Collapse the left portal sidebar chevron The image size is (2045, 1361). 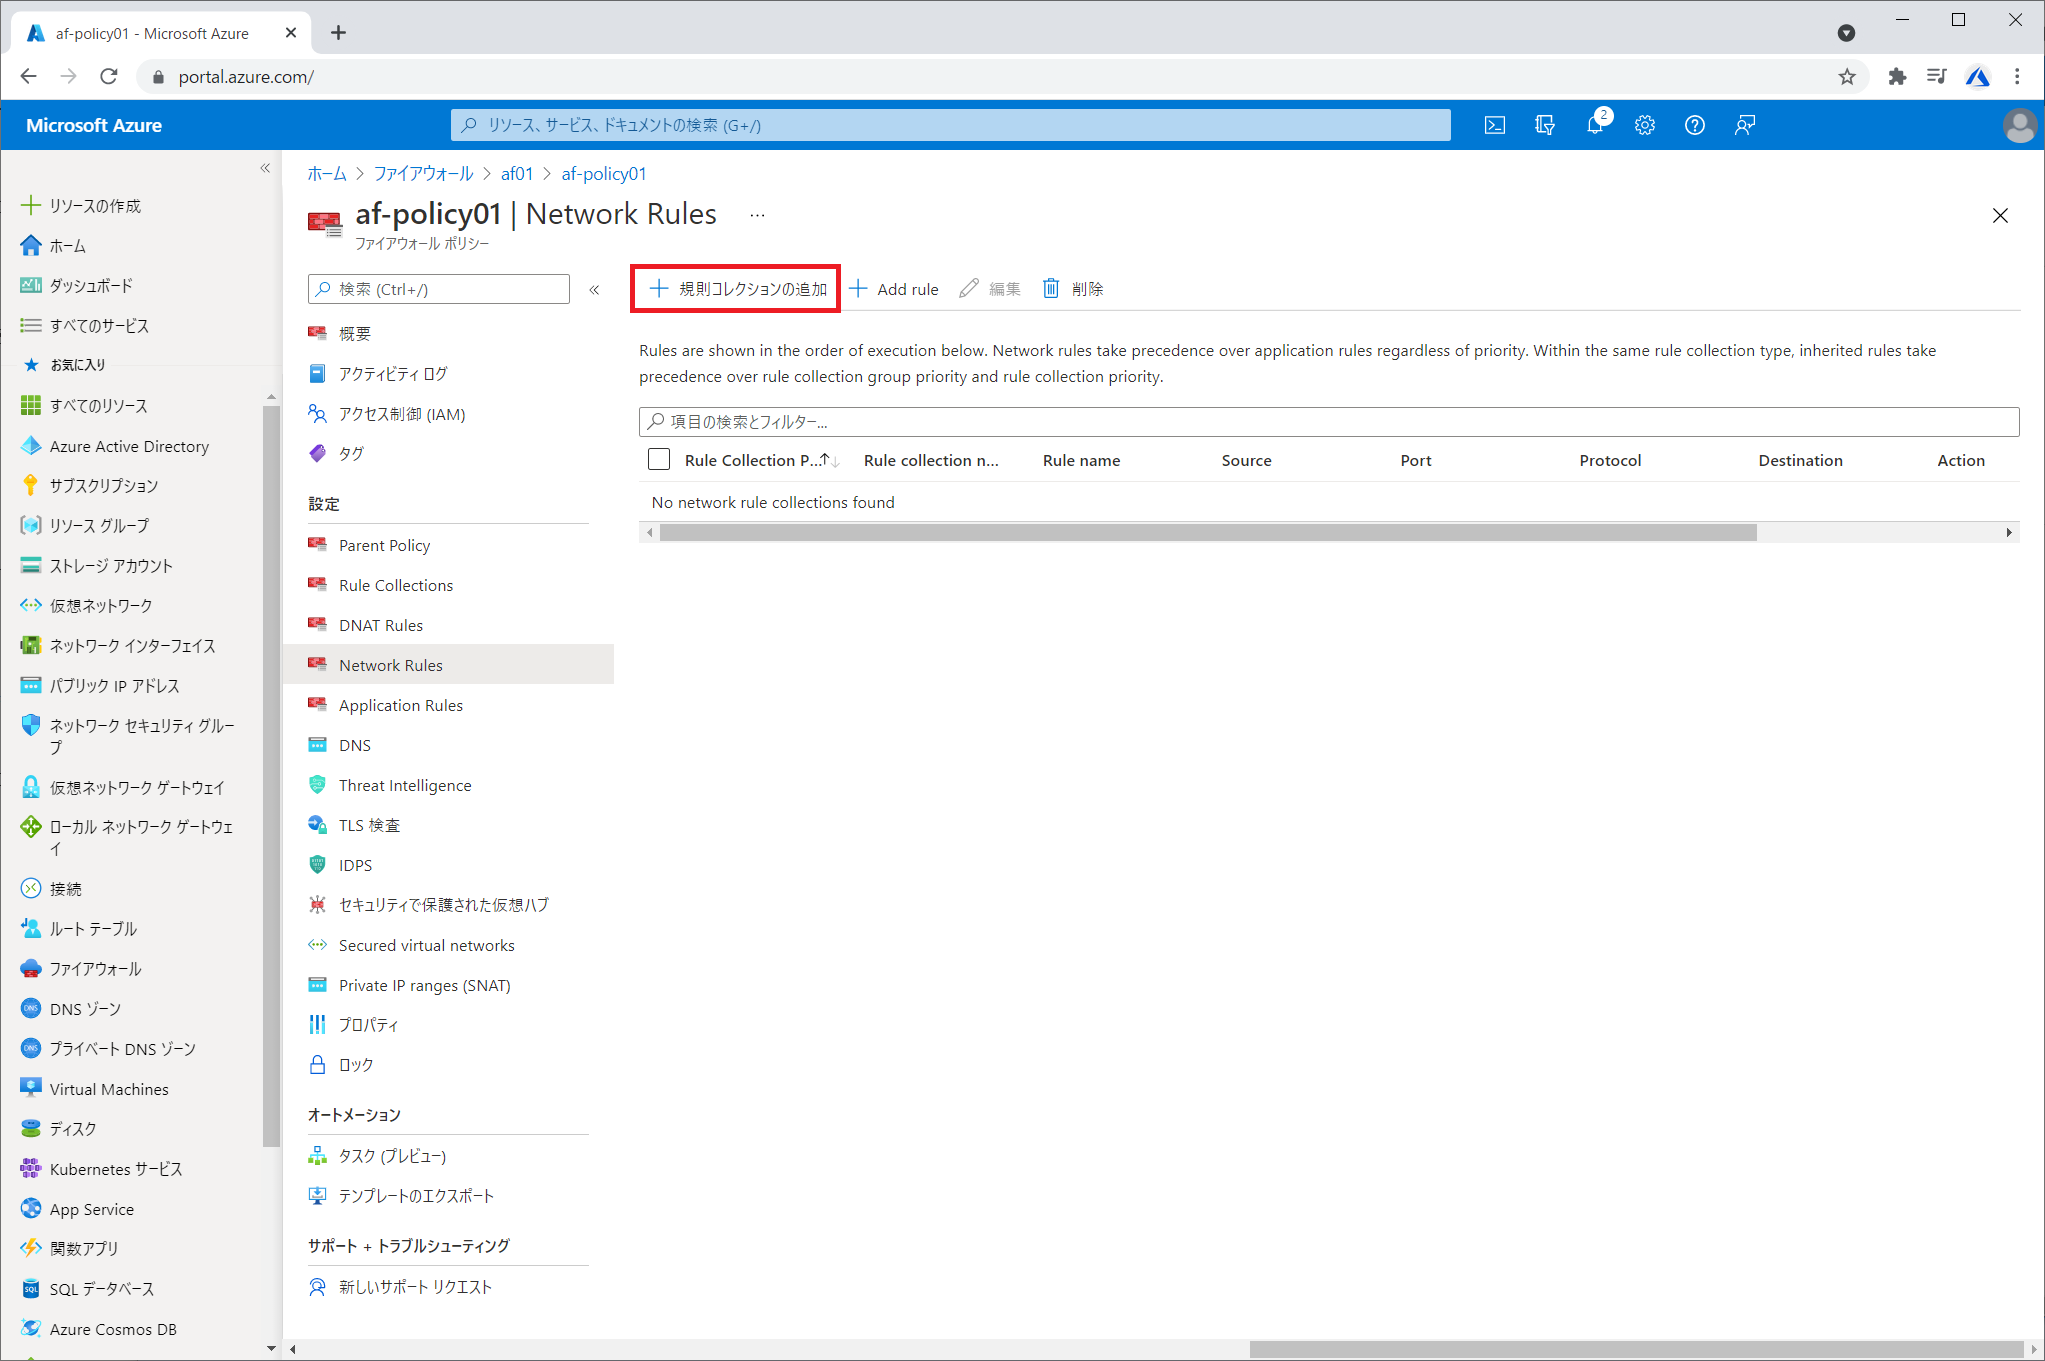(x=265, y=168)
